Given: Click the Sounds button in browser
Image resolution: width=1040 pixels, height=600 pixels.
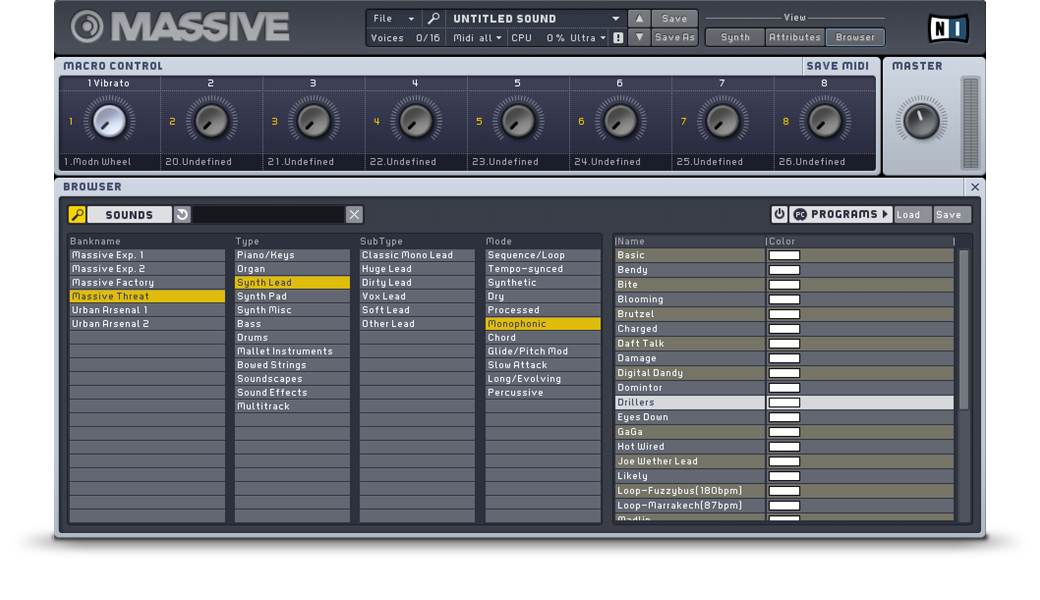Looking at the screenshot, I should 129,215.
